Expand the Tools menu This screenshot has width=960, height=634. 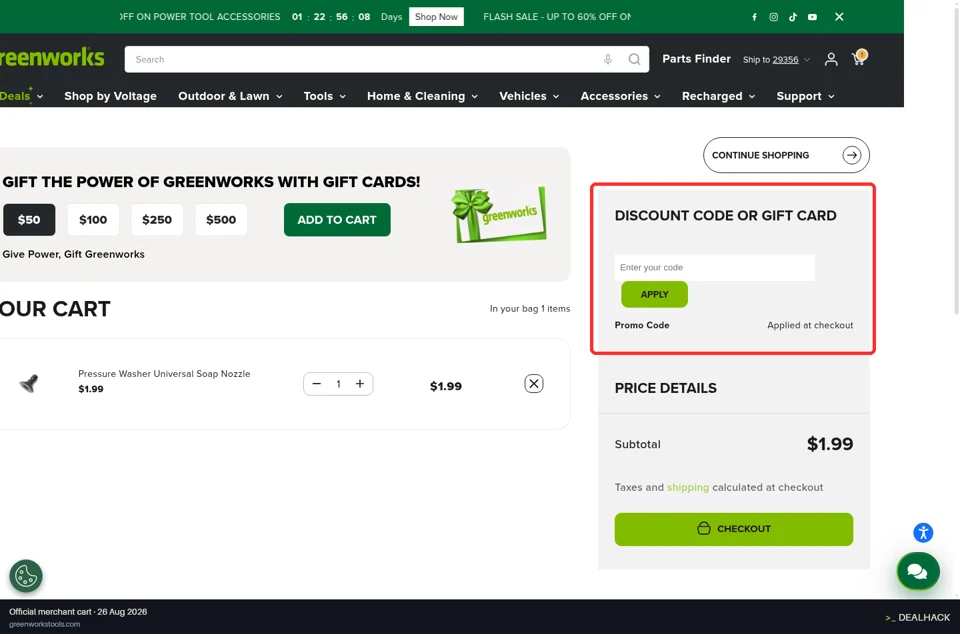click(324, 96)
